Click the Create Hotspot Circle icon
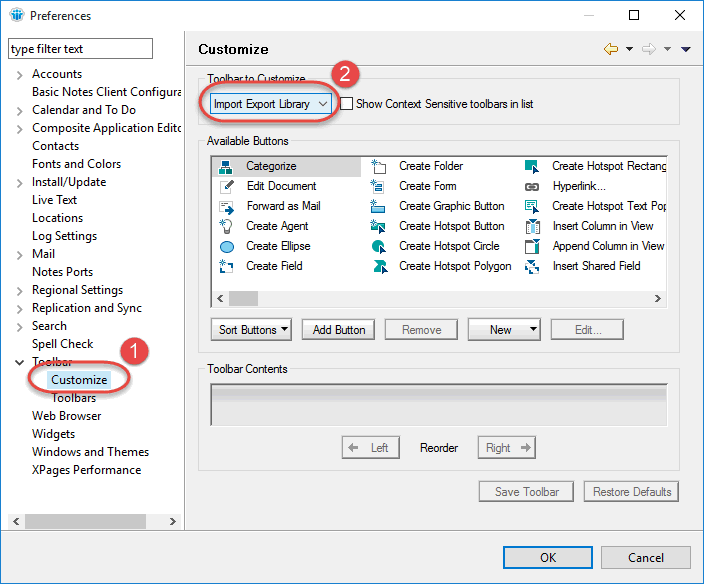Viewport: 704px width, 584px height. click(x=378, y=246)
